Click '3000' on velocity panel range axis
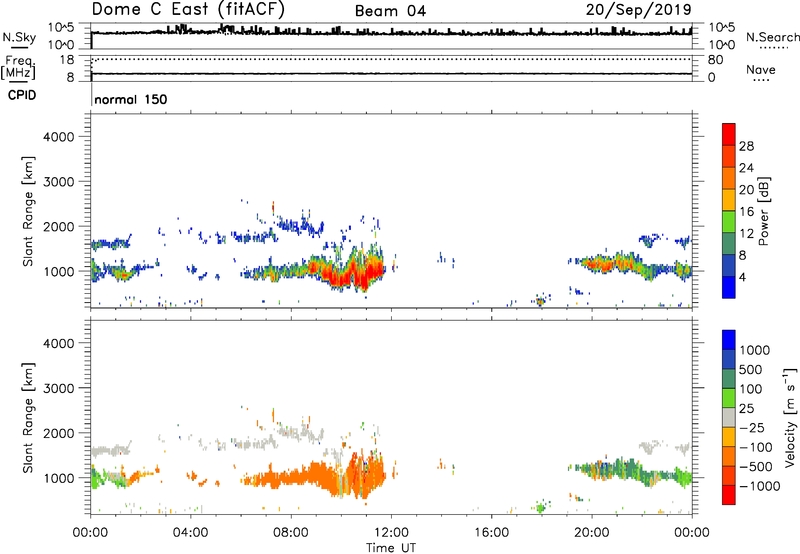Image resolution: width=800 pixels, height=554 pixels. (59, 388)
